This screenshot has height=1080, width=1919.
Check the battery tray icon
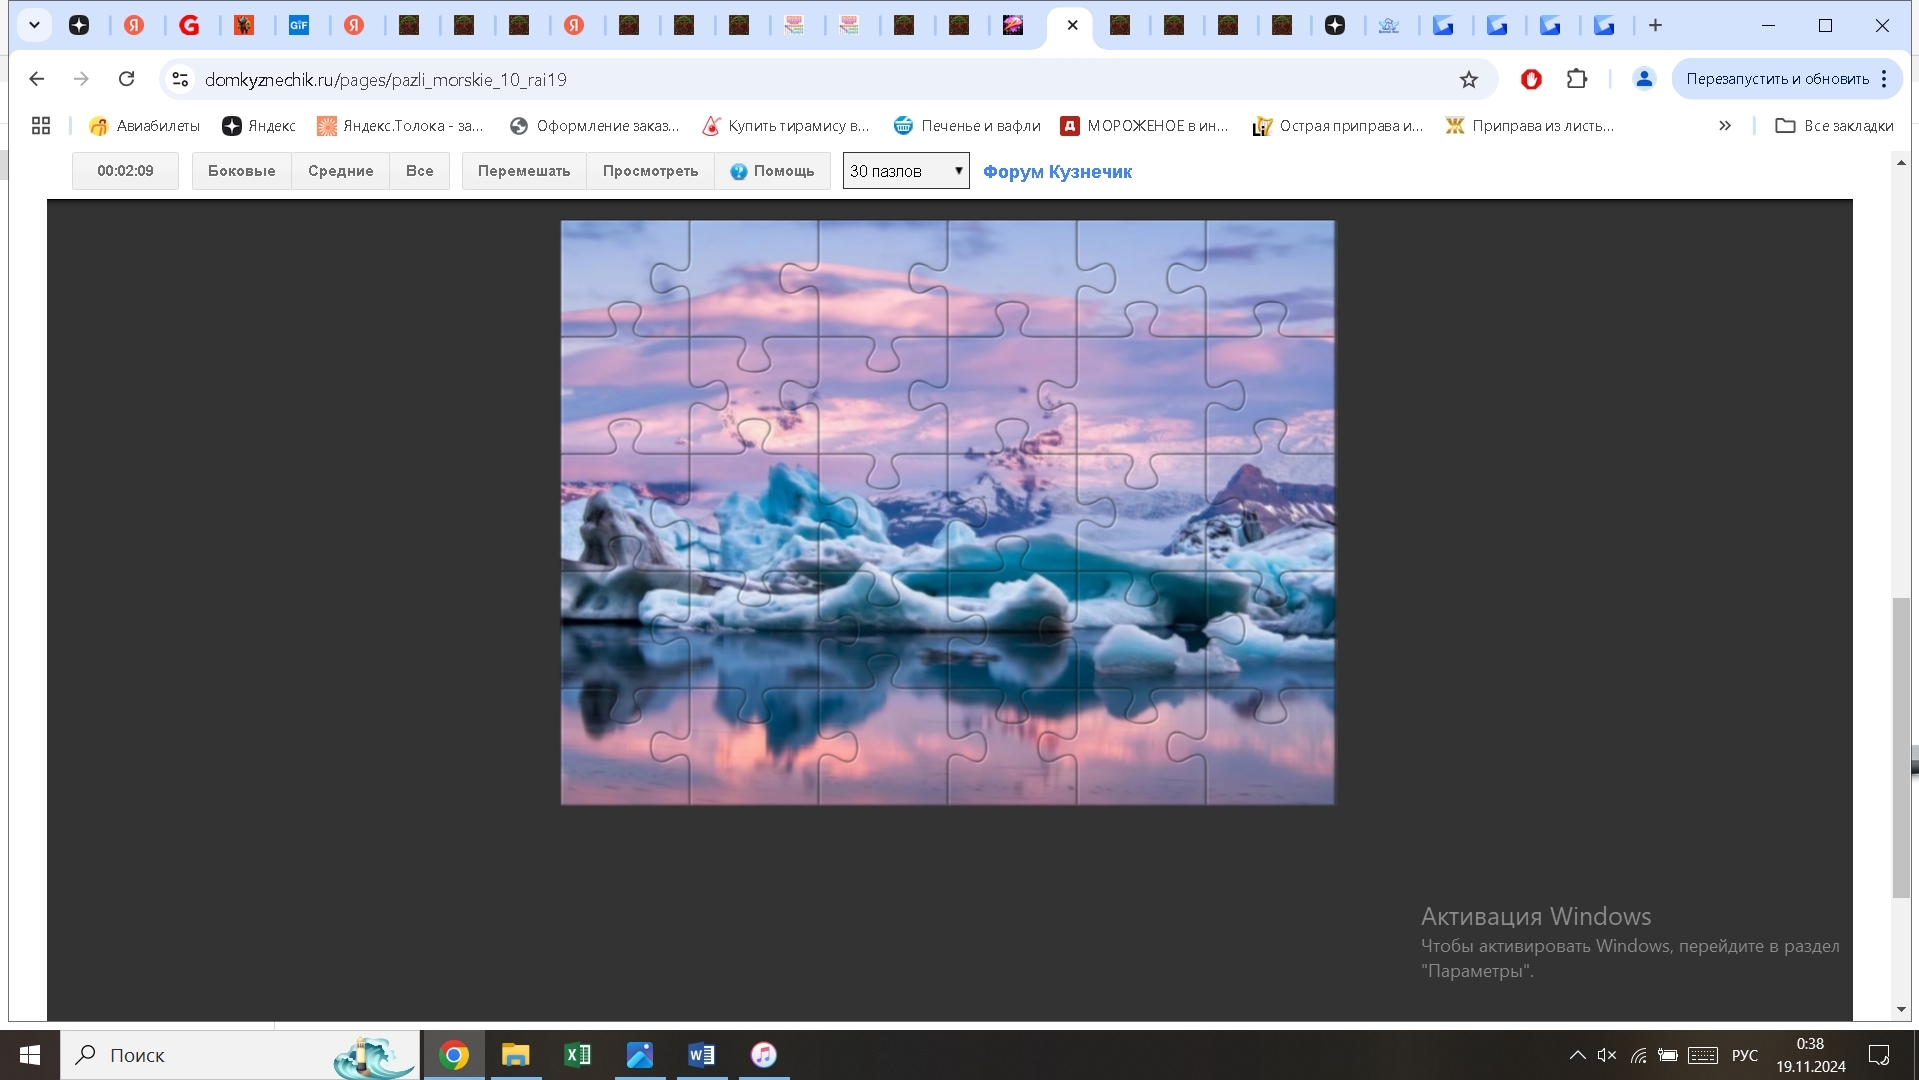point(1668,1055)
